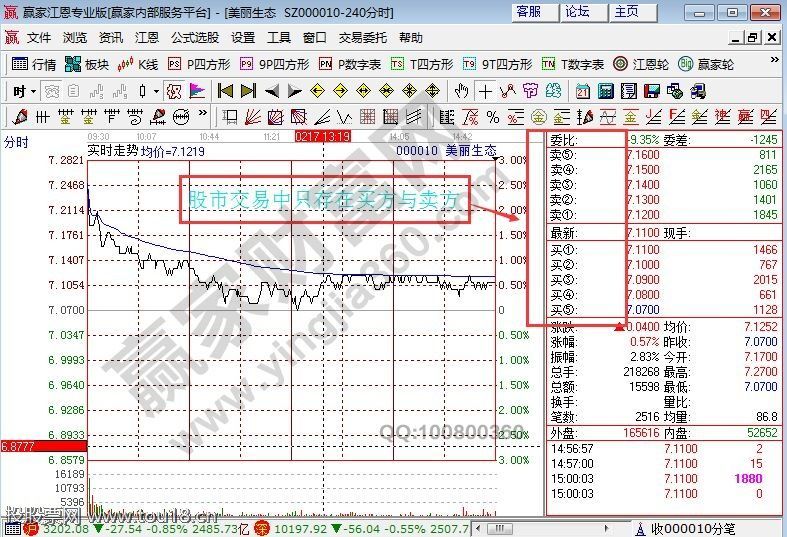
Task: Restore the inner document window
Action: pos(753,38)
